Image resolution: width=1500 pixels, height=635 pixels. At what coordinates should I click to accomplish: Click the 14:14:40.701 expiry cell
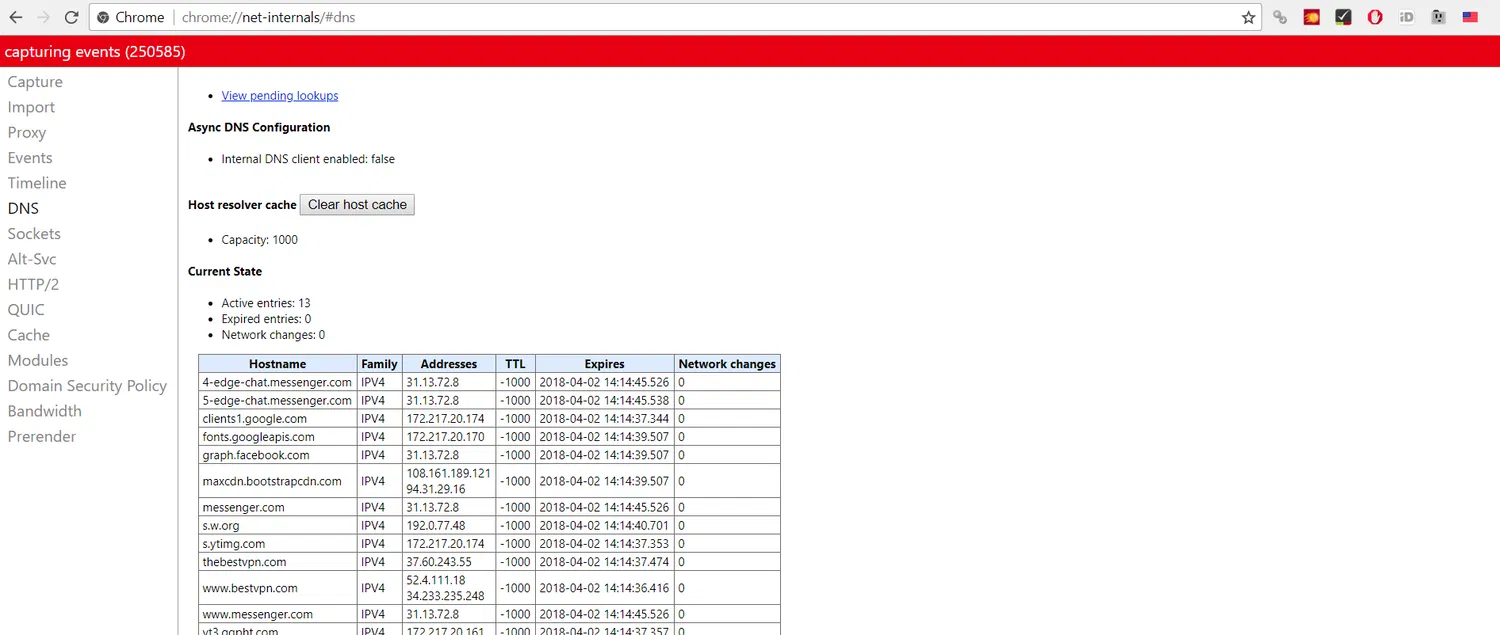tap(605, 525)
